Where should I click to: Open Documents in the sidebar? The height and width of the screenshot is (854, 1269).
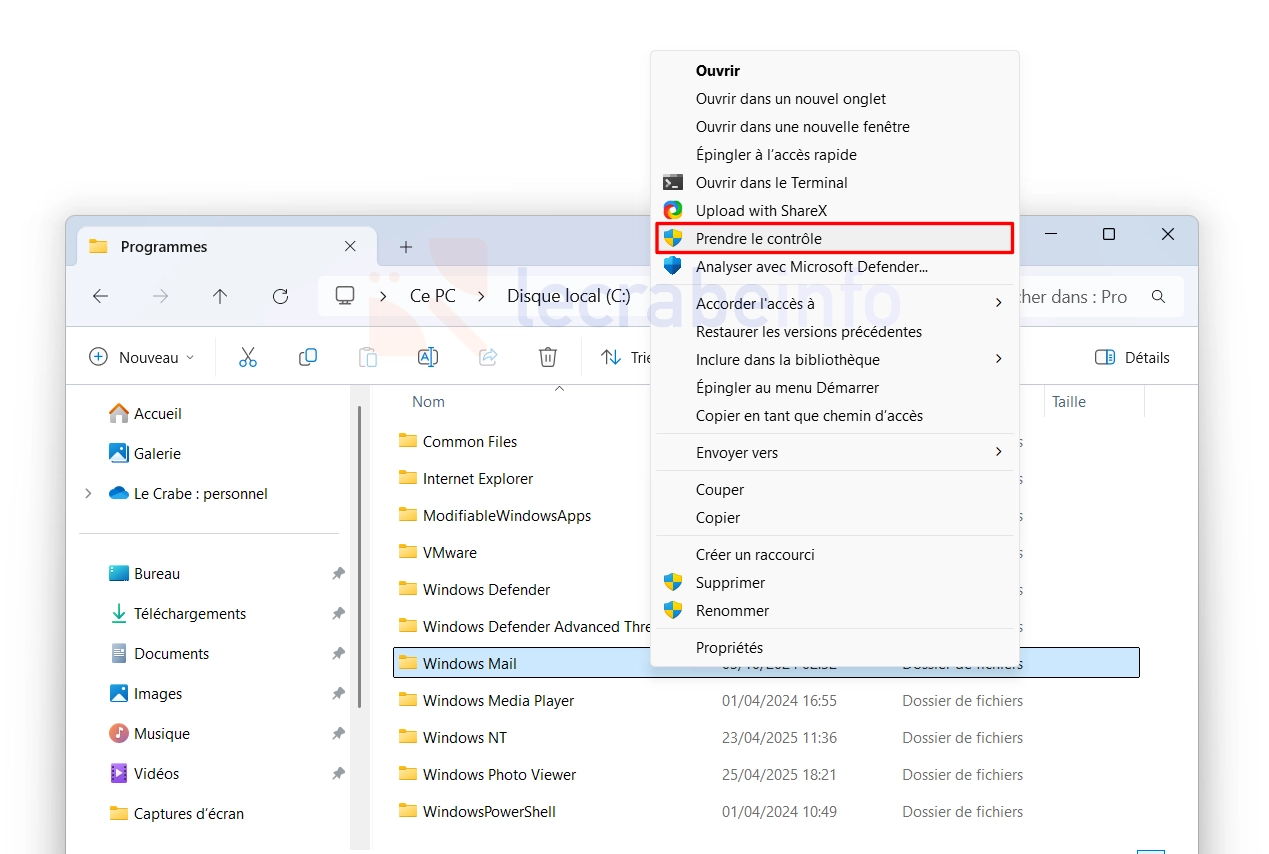coord(172,653)
